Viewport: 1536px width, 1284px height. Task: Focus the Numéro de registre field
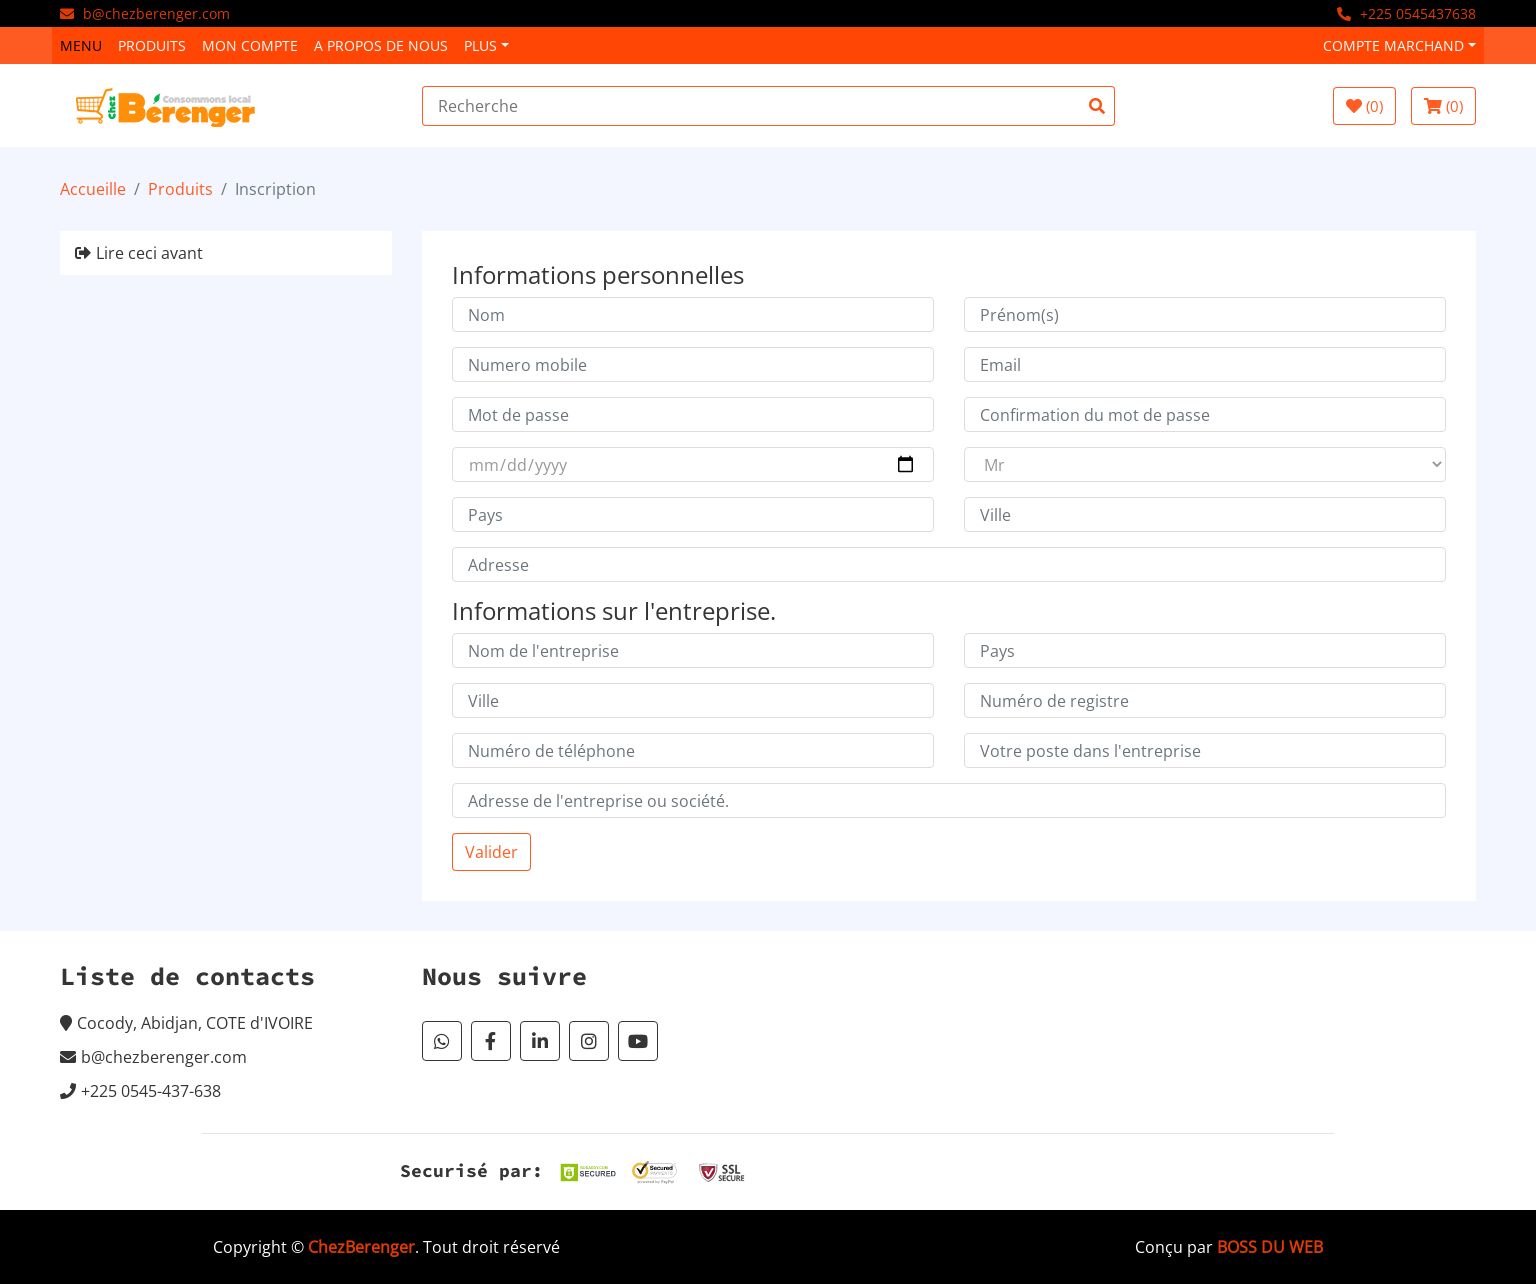click(1205, 700)
